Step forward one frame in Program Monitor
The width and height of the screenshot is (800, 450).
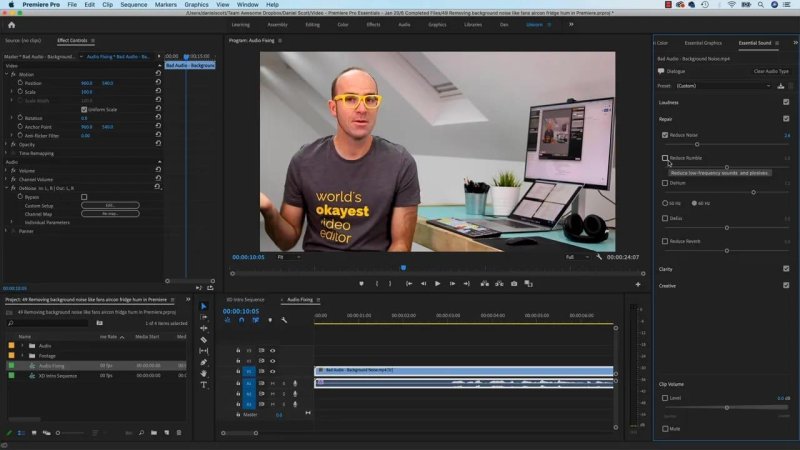pos(452,284)
